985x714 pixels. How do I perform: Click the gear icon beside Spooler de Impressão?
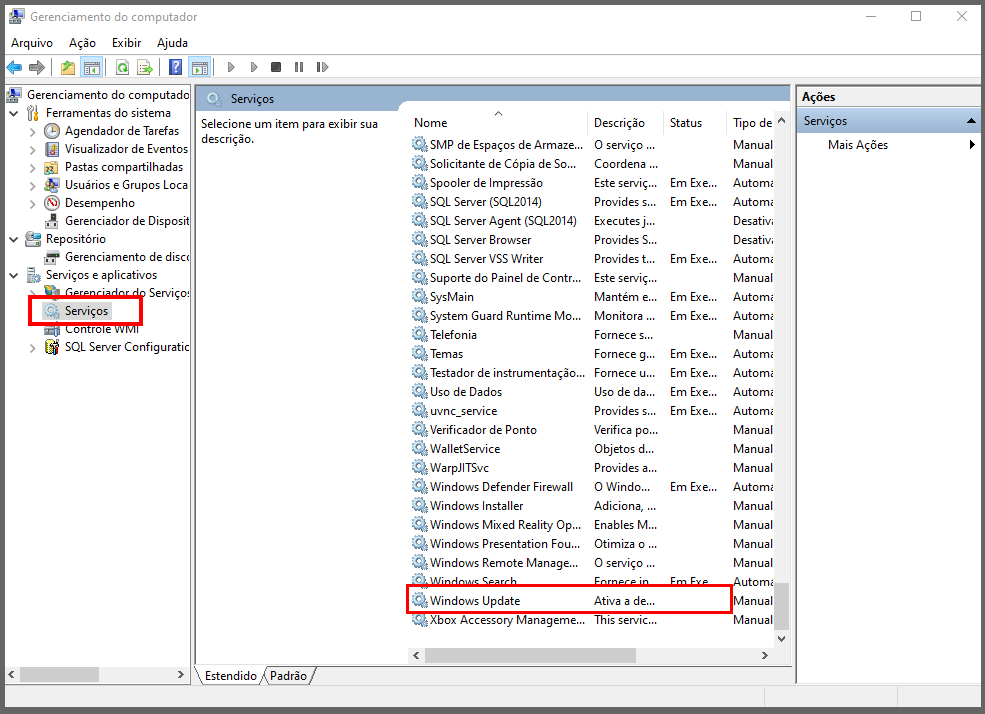coord(420,183)
